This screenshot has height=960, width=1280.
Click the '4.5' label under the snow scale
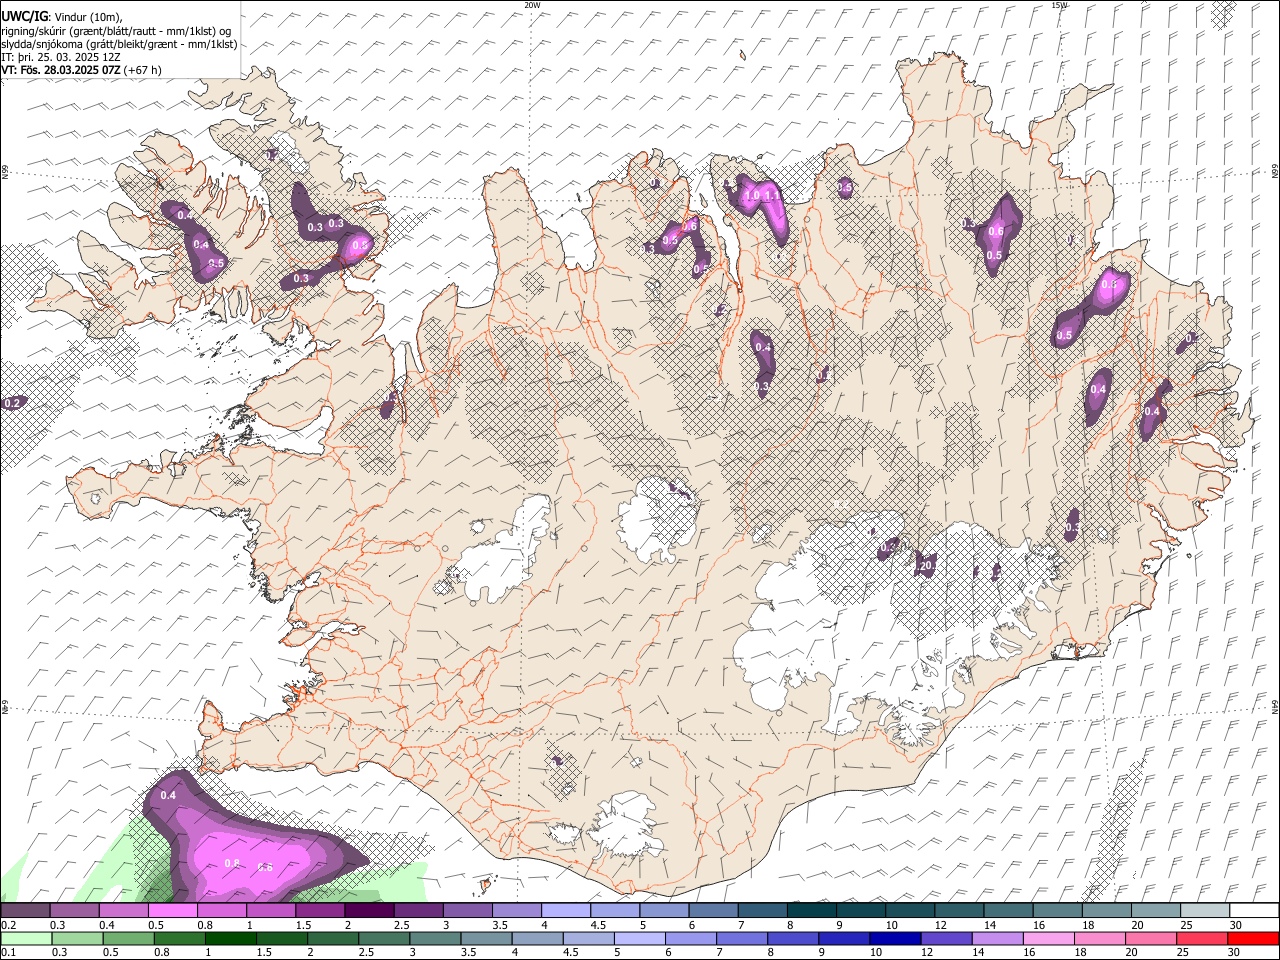click(598, 925)
